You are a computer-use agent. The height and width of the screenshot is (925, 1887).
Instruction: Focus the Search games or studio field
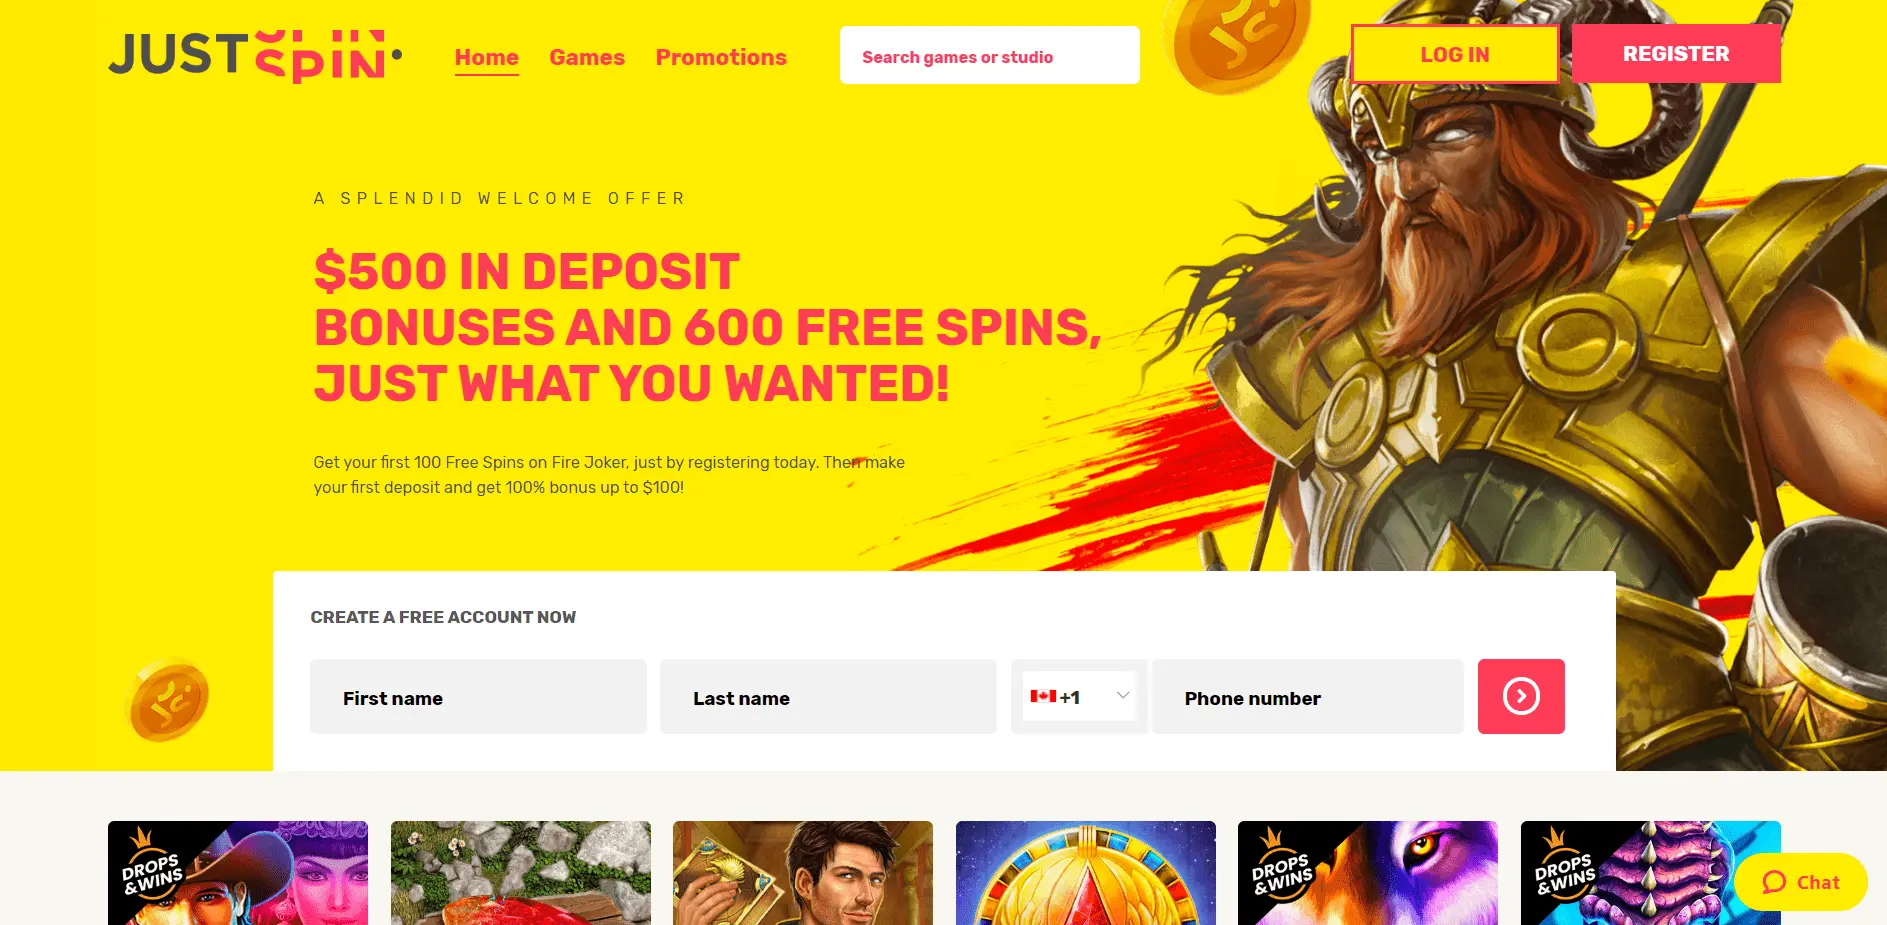(990, 56)
